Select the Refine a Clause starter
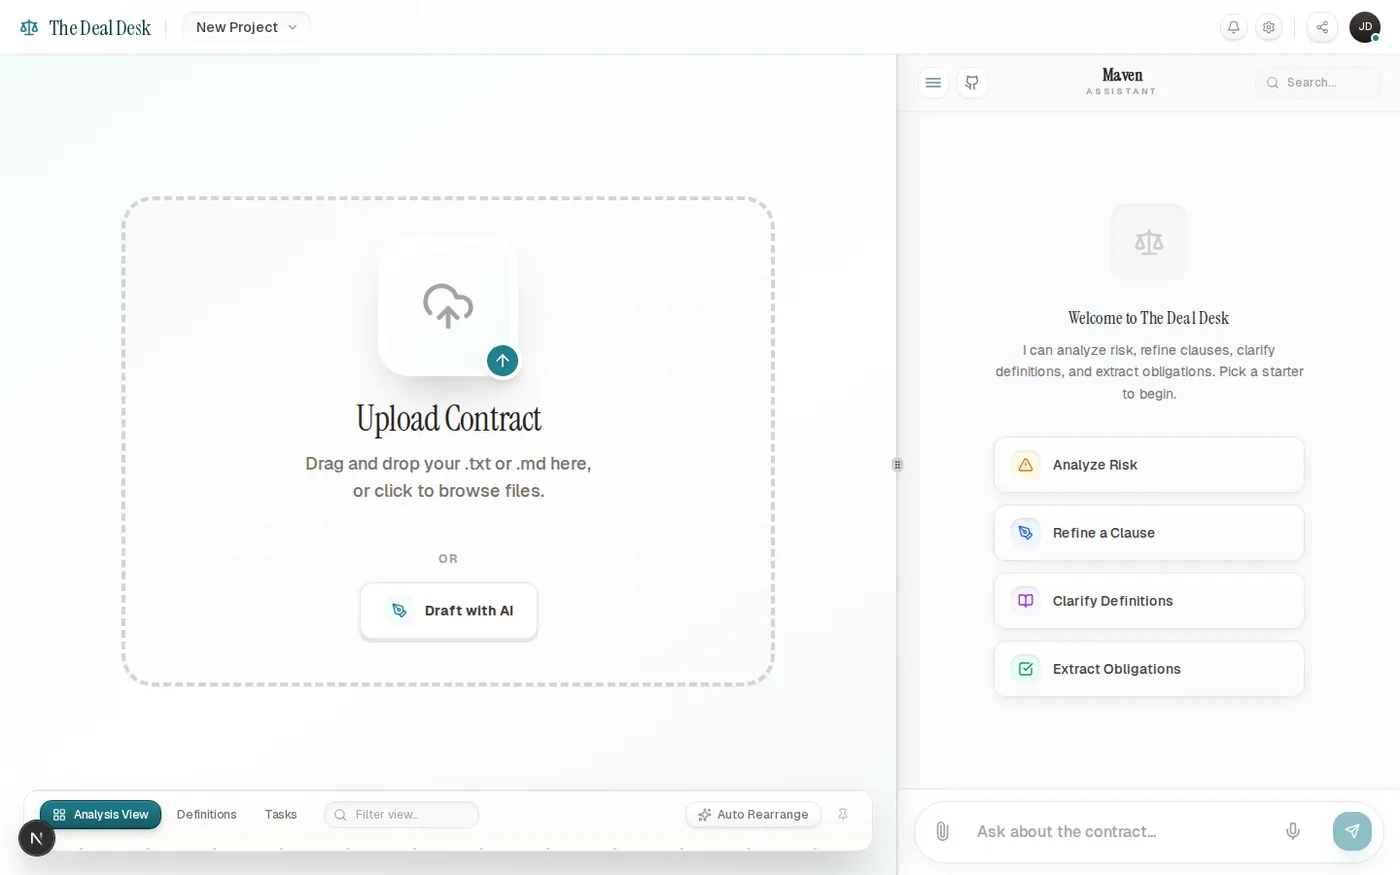Image resolution: width=1400 pixels, height=875 pixels. (x=1149, y=533)
